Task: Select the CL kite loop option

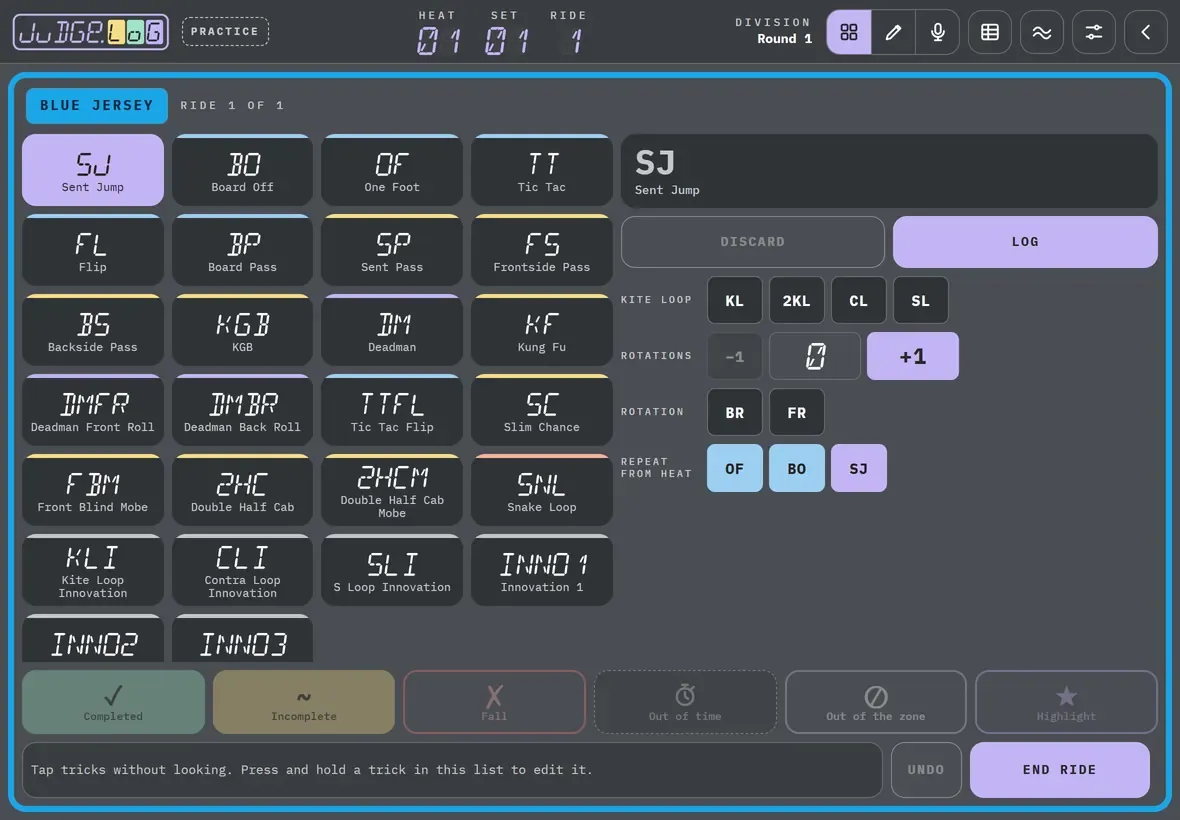Action: tap(859, 300)
